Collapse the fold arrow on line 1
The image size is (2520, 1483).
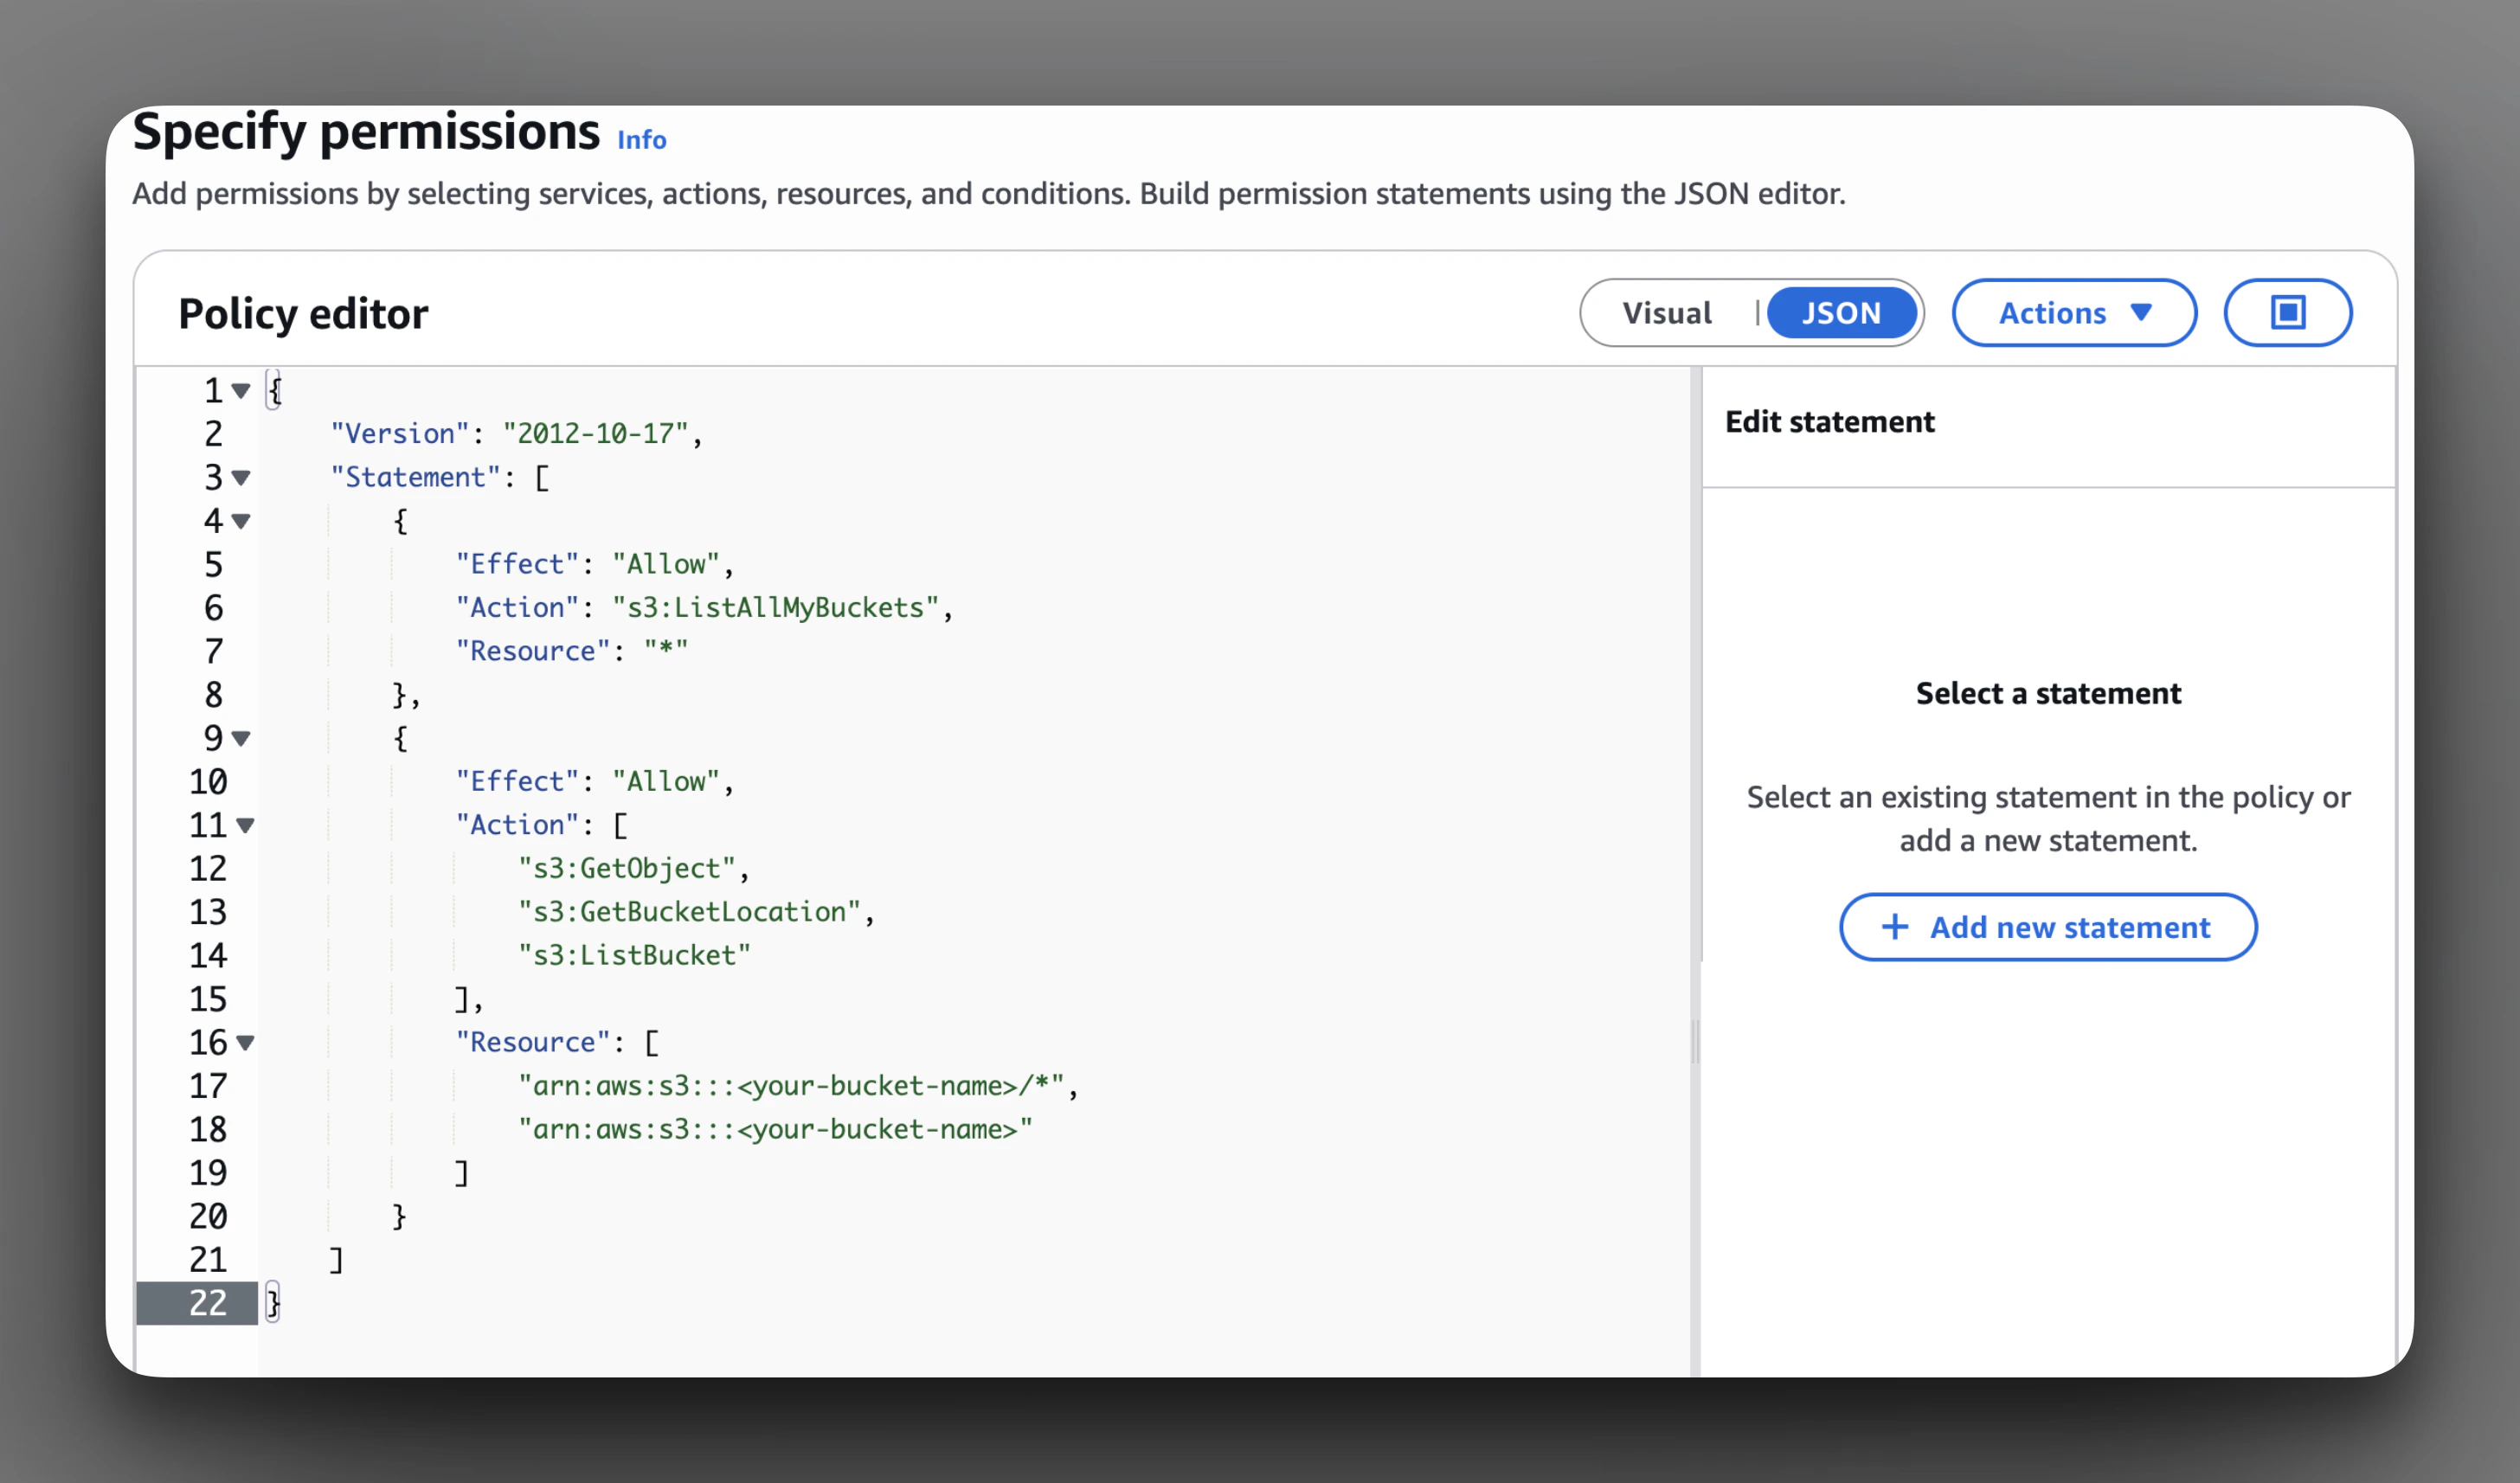(x=241, y=391)
